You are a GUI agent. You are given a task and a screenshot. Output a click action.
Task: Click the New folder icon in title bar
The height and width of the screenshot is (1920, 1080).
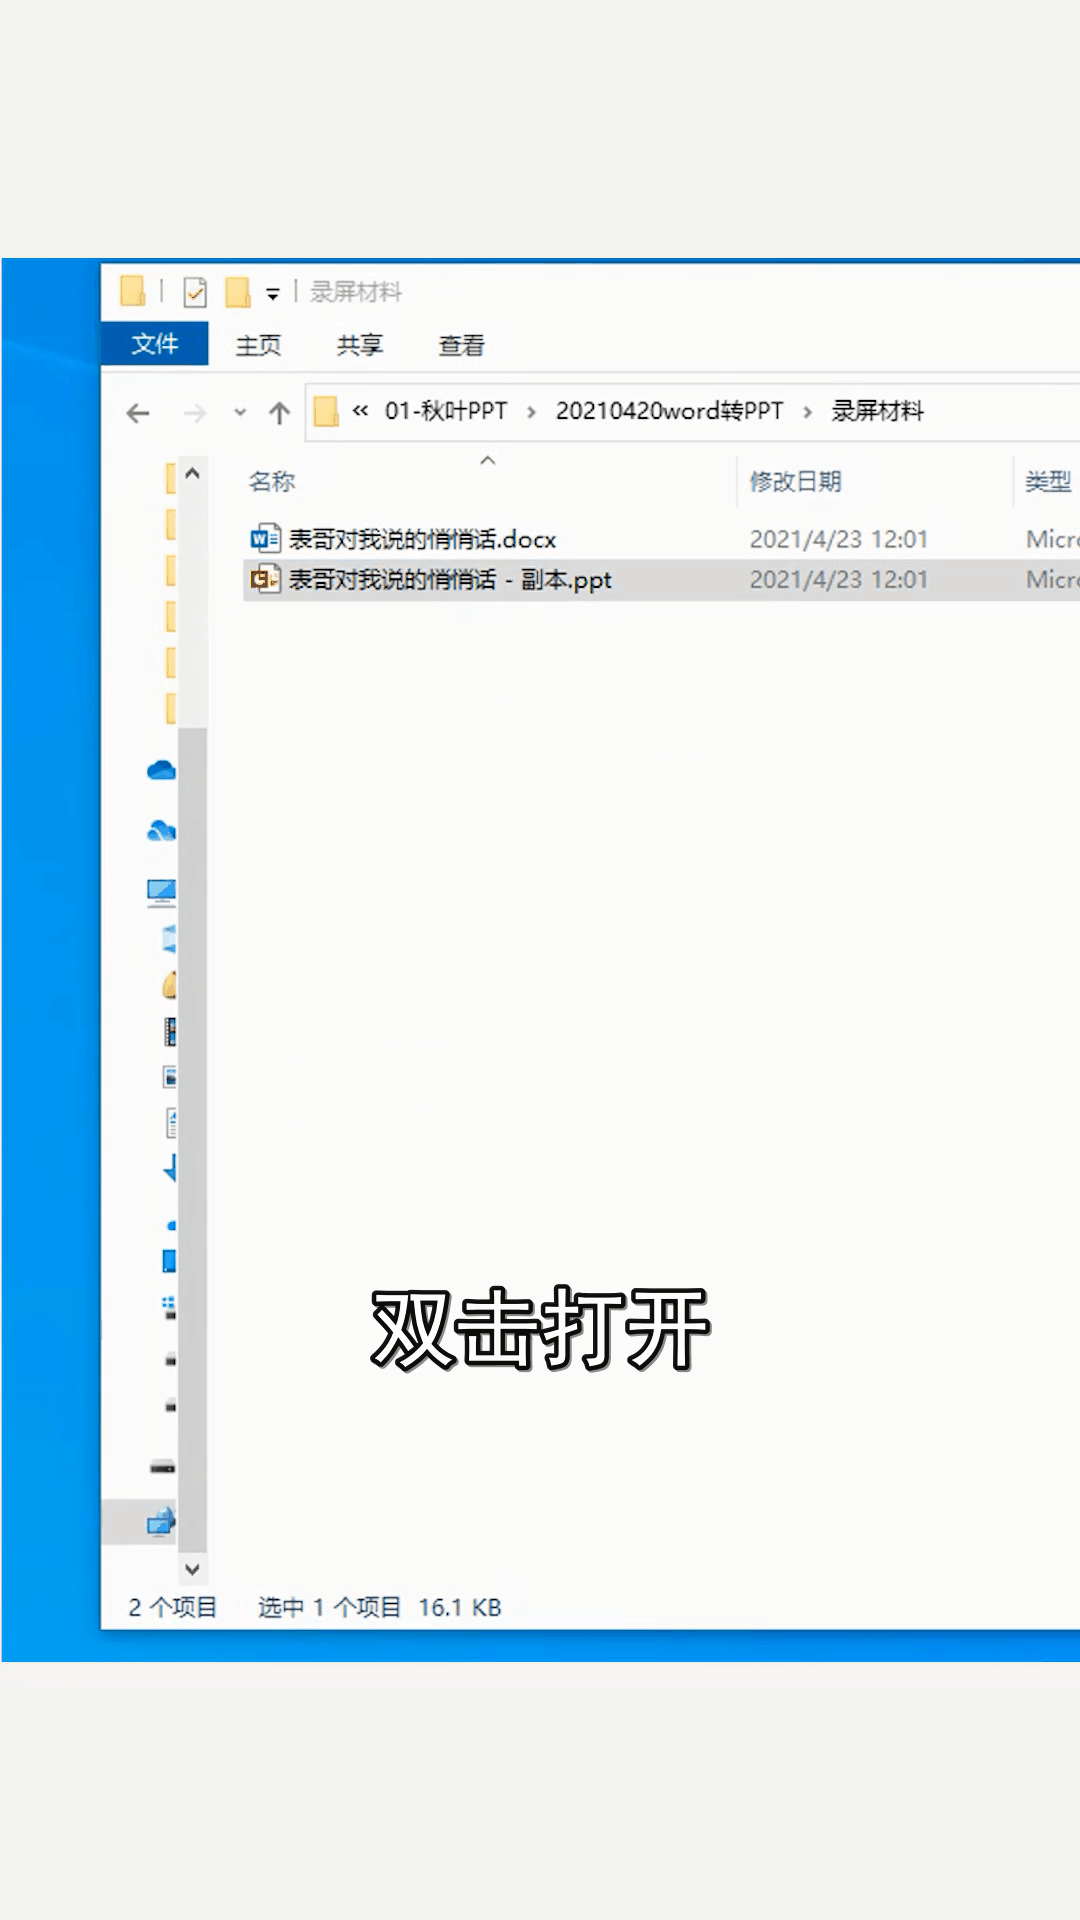(x=237, y=292)
